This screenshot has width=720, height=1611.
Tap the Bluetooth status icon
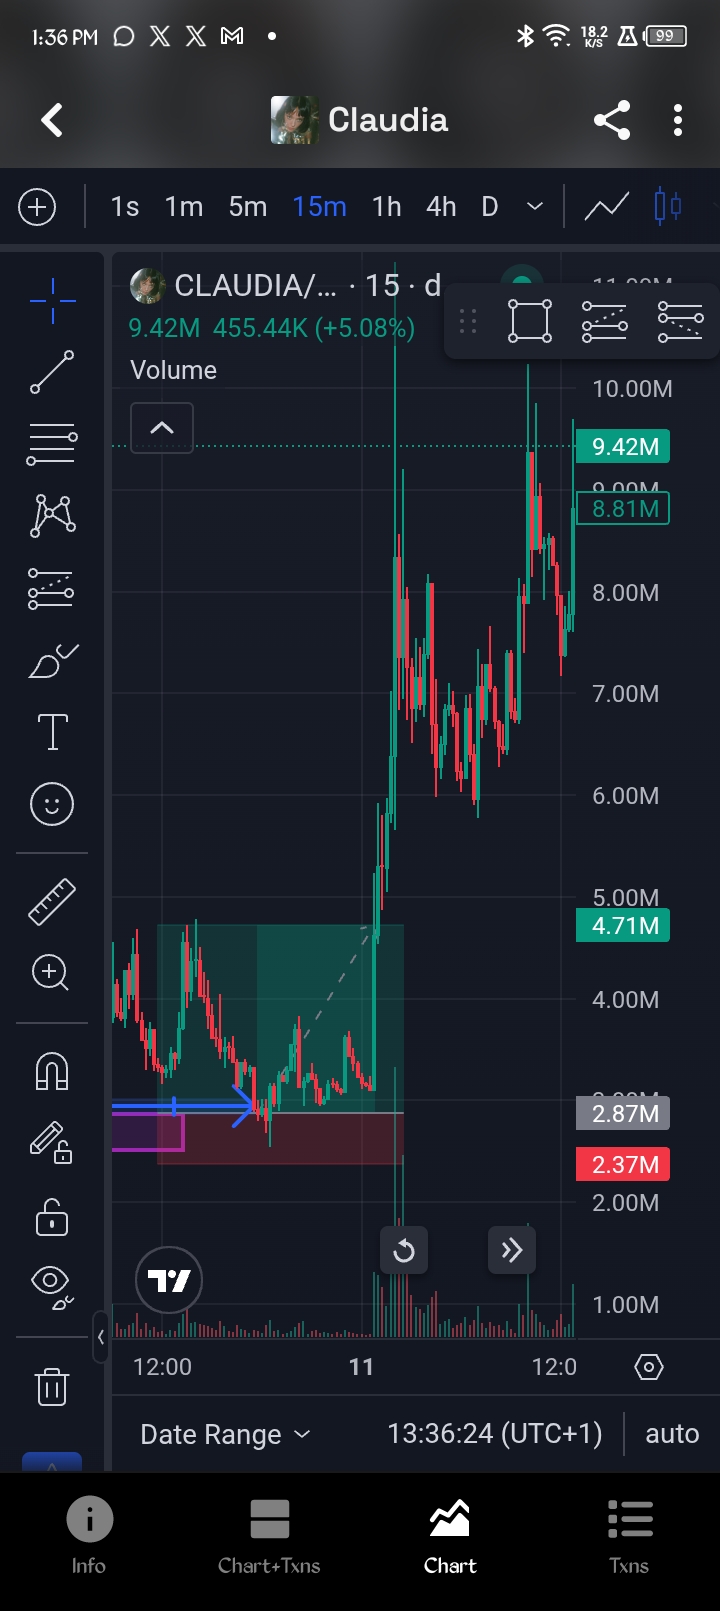tap(525, 37)
